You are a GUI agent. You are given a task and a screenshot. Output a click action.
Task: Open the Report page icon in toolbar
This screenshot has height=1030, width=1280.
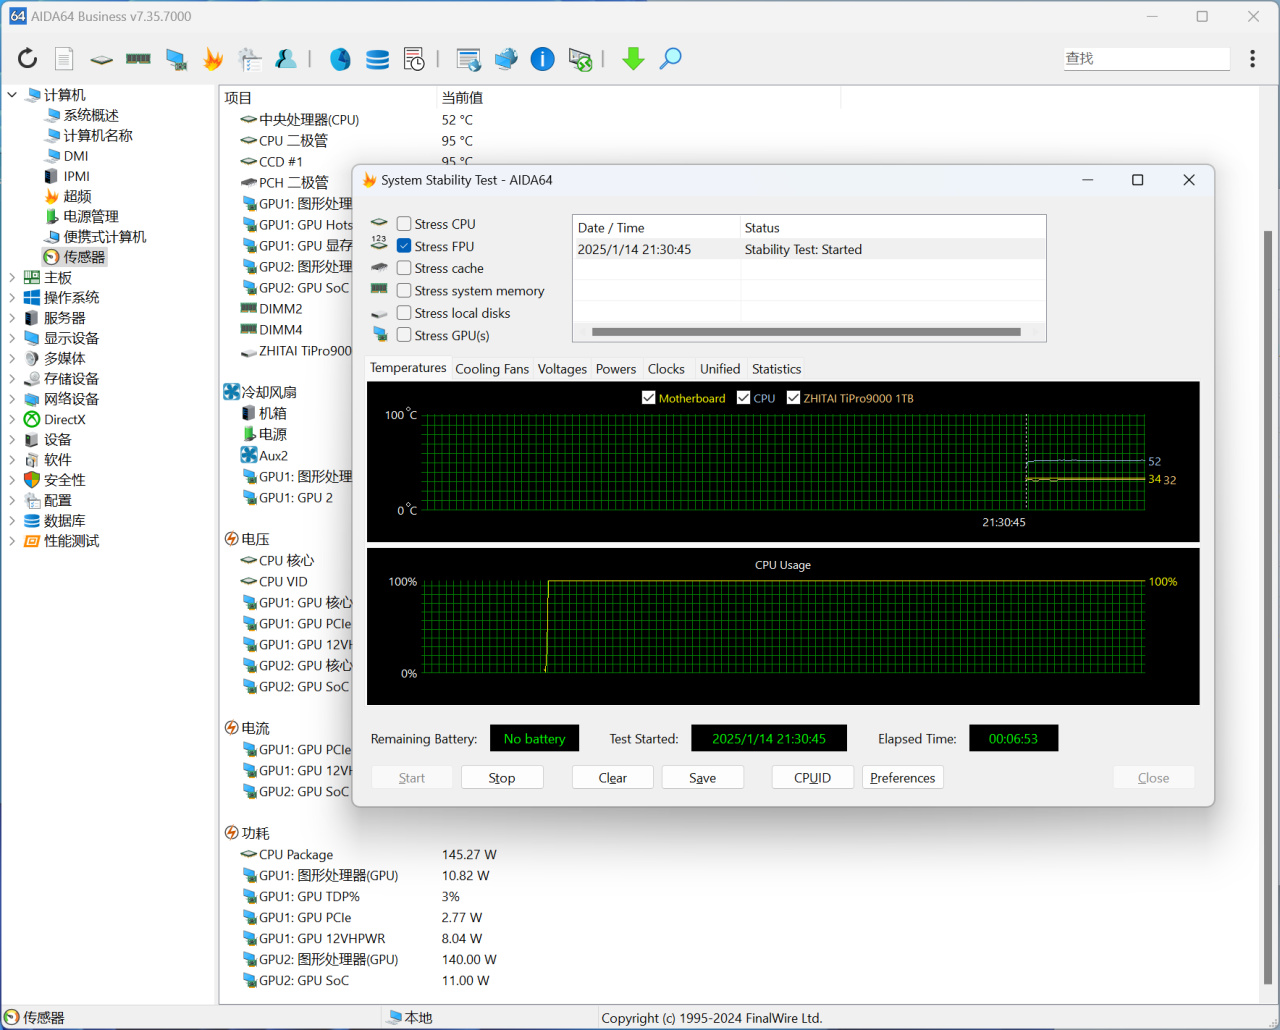(64, 59)
